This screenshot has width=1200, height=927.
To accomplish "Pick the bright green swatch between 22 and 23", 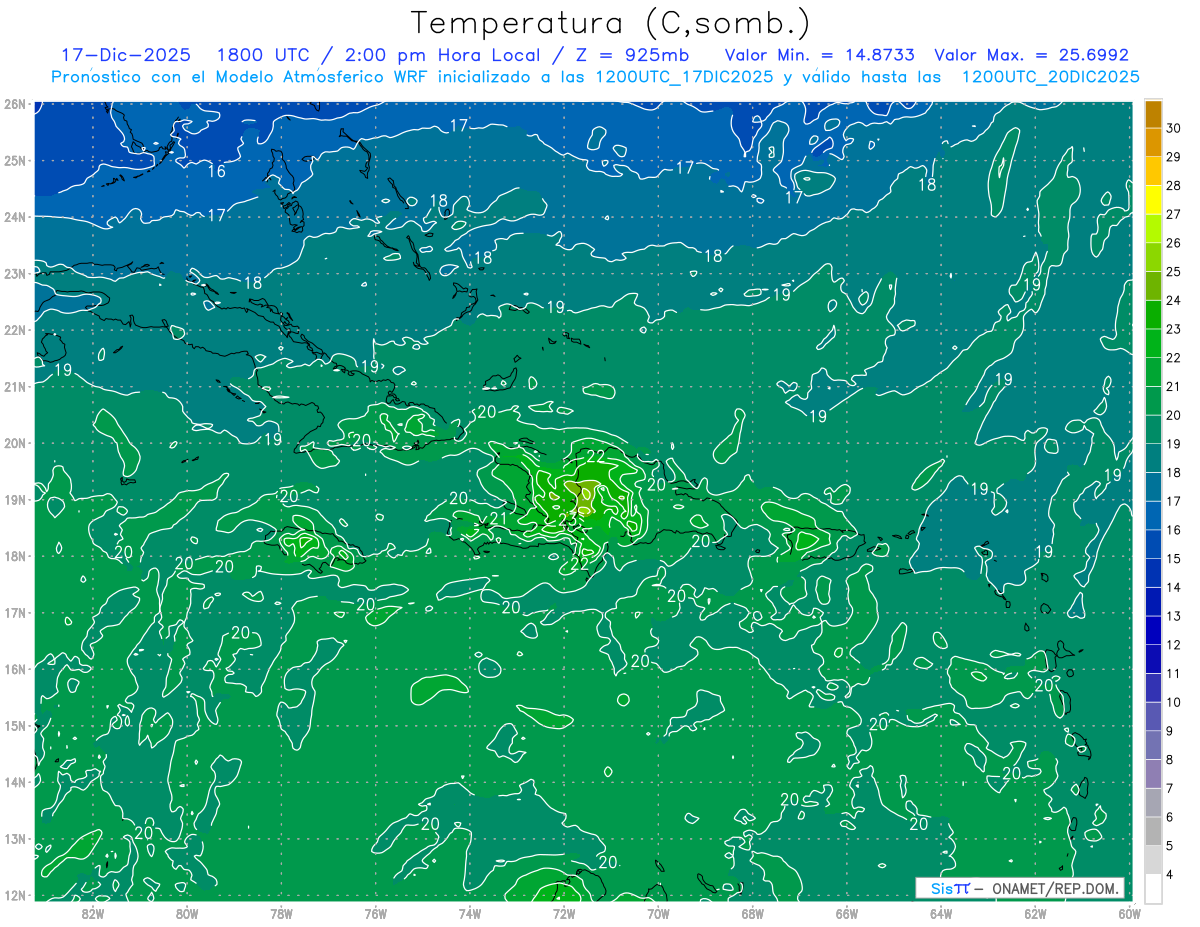I will click(x=1153, y=343).
